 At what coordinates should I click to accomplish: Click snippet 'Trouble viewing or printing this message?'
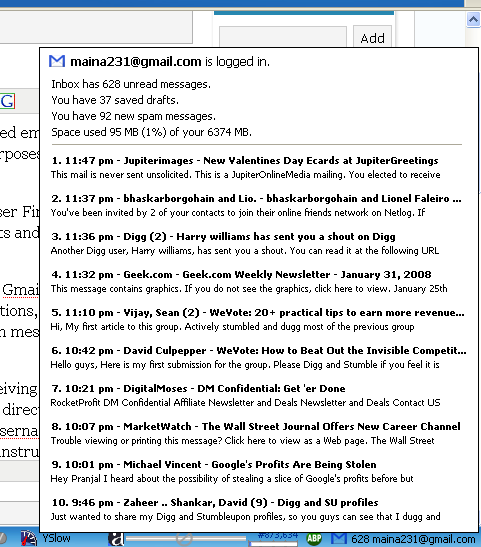[x=243, y=441]
